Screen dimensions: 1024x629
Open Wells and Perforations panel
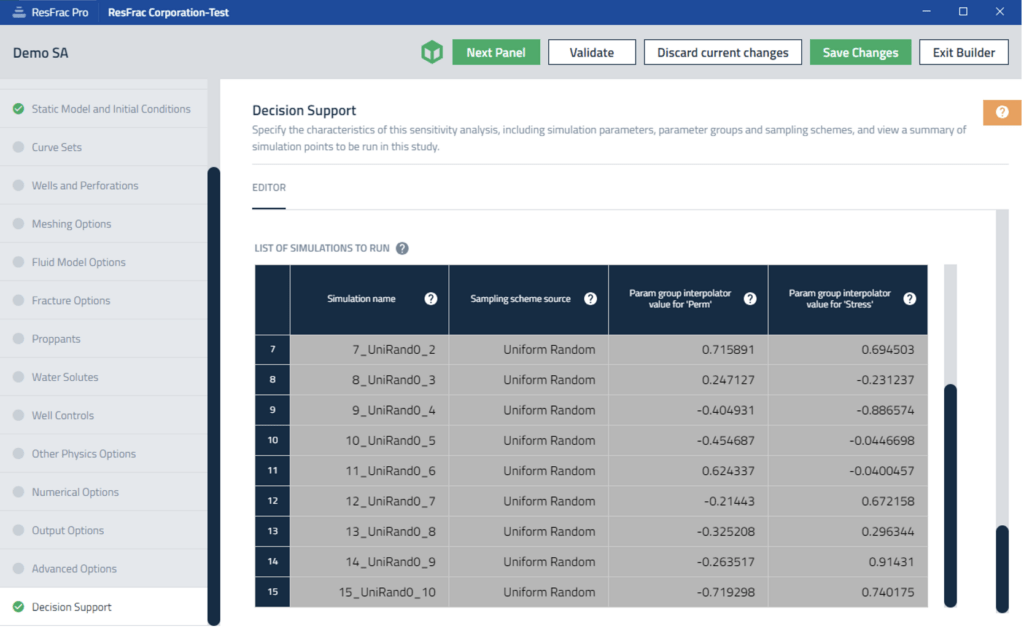click(85, 186)
